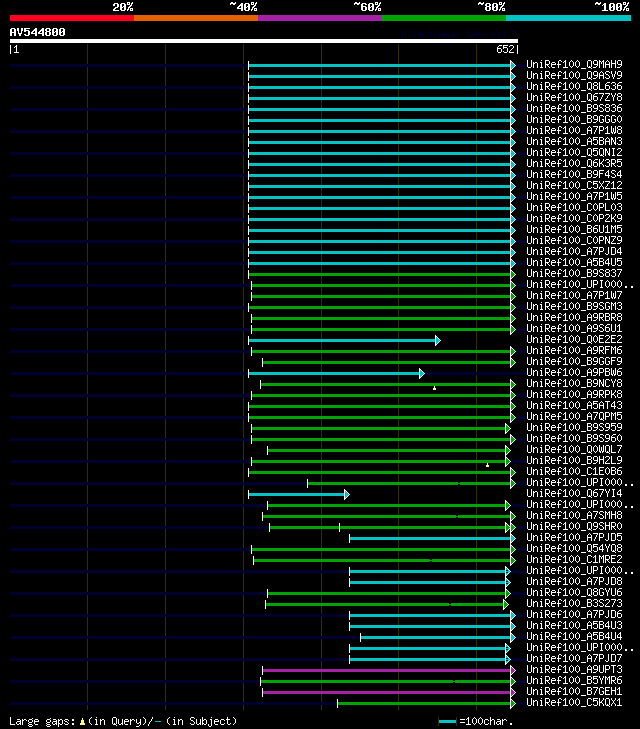
Task: Click the yellow query gap marker in the B9H2L9 row
Action: (487, 465)
